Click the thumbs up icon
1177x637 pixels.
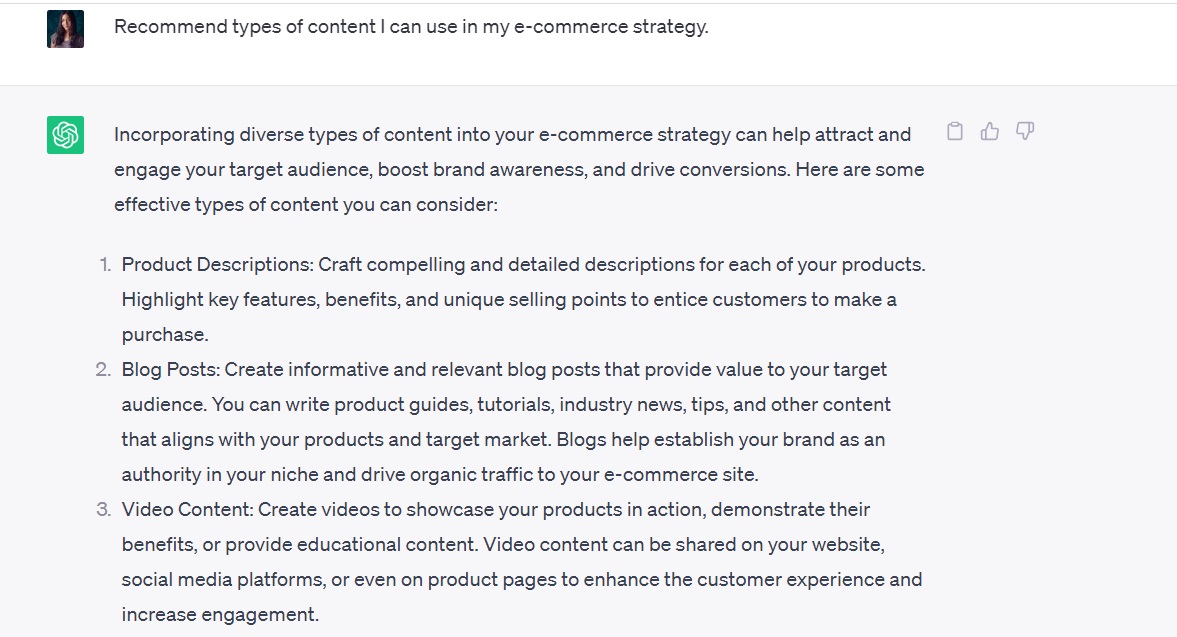coord(990,131)
